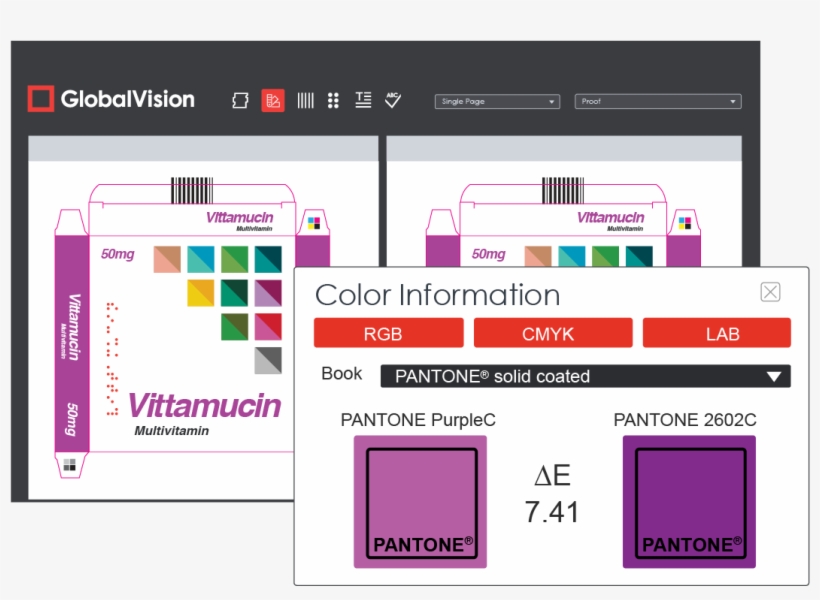The width and height of the screenshot is (820, 600).
Task: Close the Color Information dialog
Action: (770, 292)
